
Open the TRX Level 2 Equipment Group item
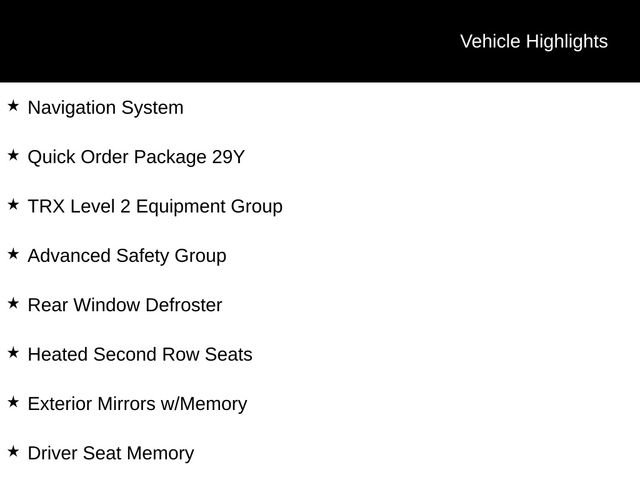coord(155,207)
